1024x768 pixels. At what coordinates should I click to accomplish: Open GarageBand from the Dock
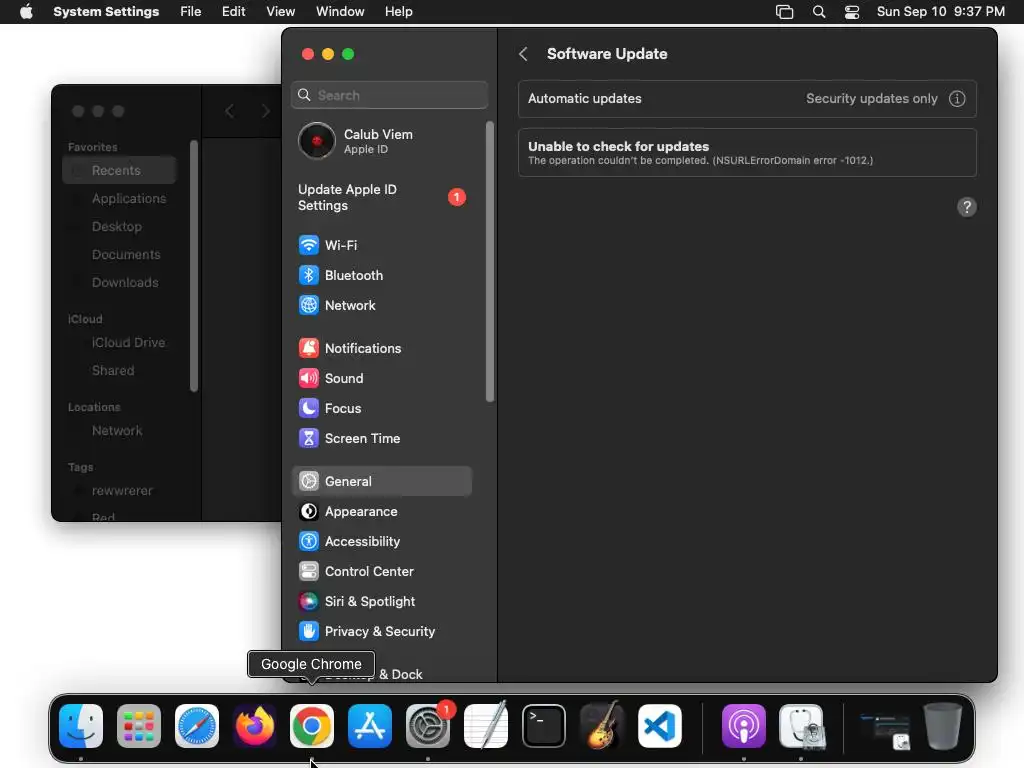601,726
